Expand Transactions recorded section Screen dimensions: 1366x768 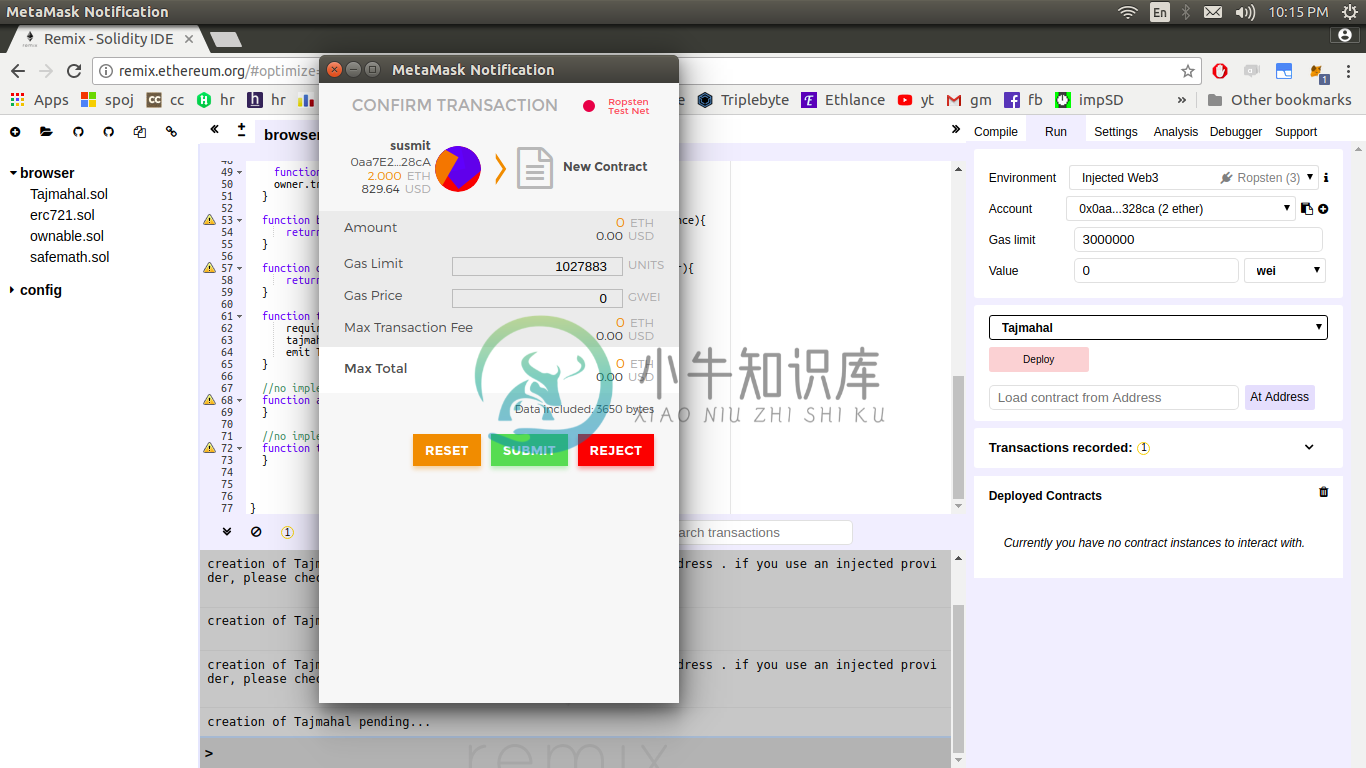click(1309, 447)
